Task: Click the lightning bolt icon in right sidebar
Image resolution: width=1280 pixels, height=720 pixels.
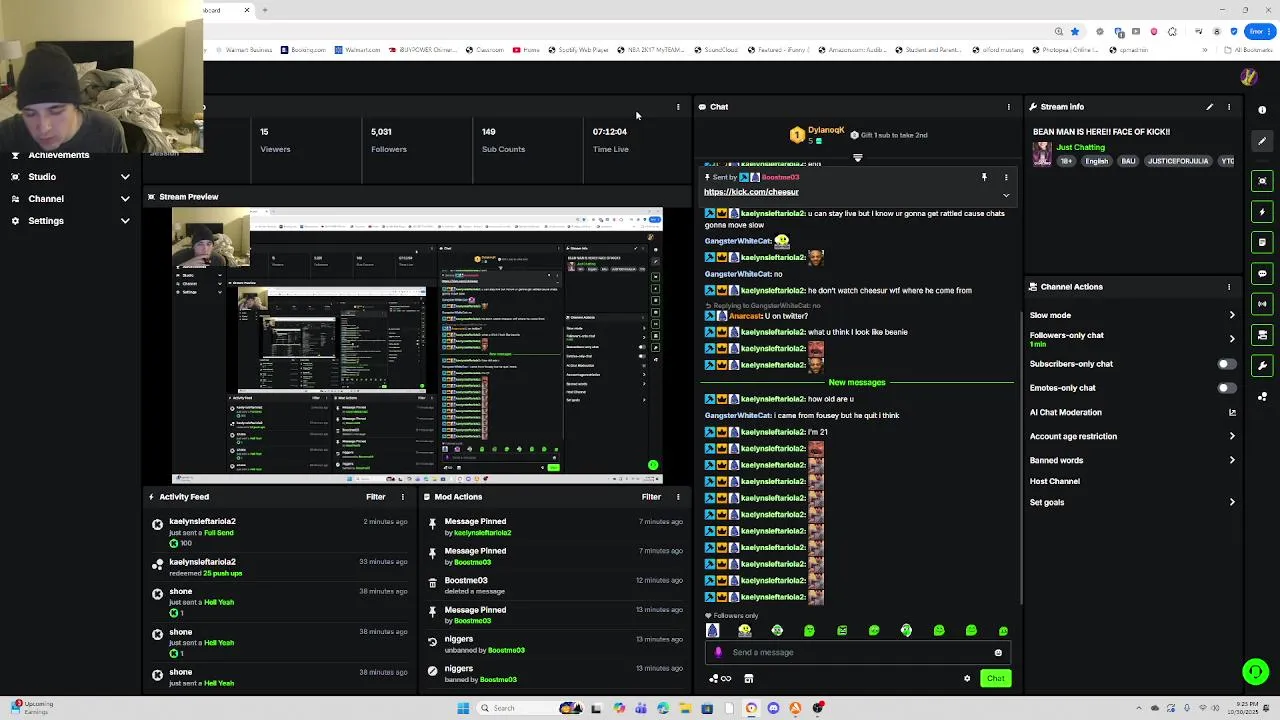Action: (1262, 212)
